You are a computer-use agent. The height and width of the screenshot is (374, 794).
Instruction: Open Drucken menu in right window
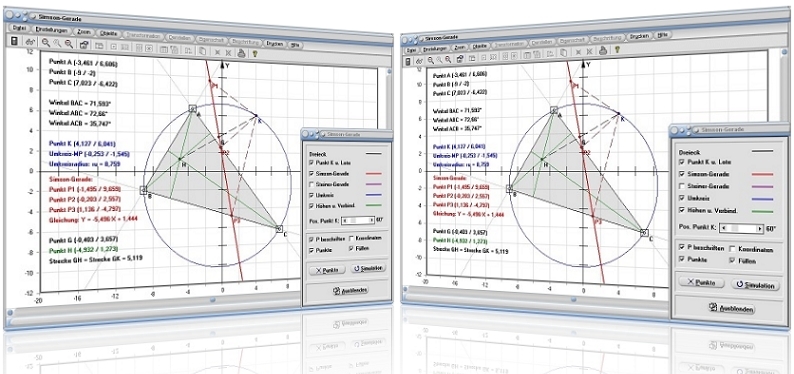640,37
